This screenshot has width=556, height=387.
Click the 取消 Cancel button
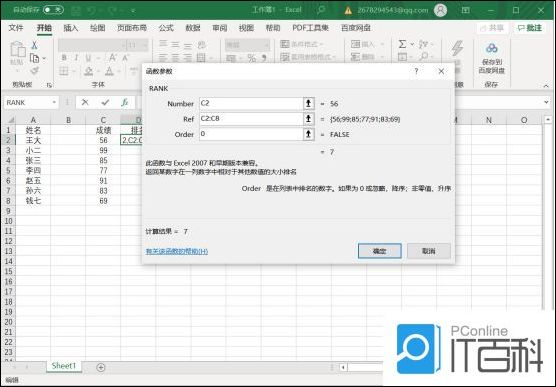tap(429, 251)
